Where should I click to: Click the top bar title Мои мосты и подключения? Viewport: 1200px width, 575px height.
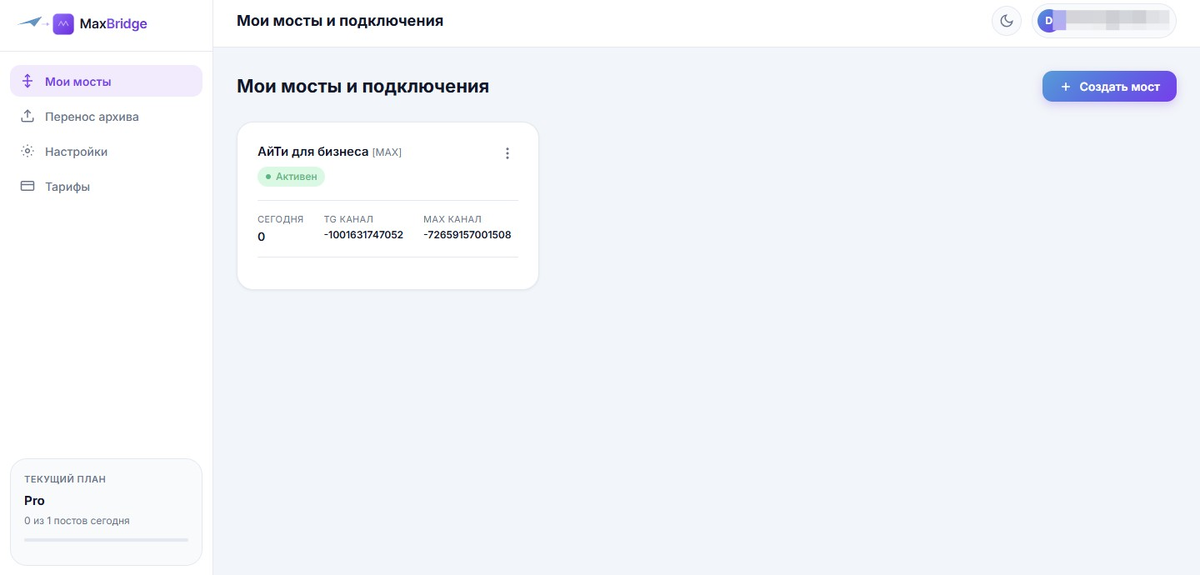[340, 21]
